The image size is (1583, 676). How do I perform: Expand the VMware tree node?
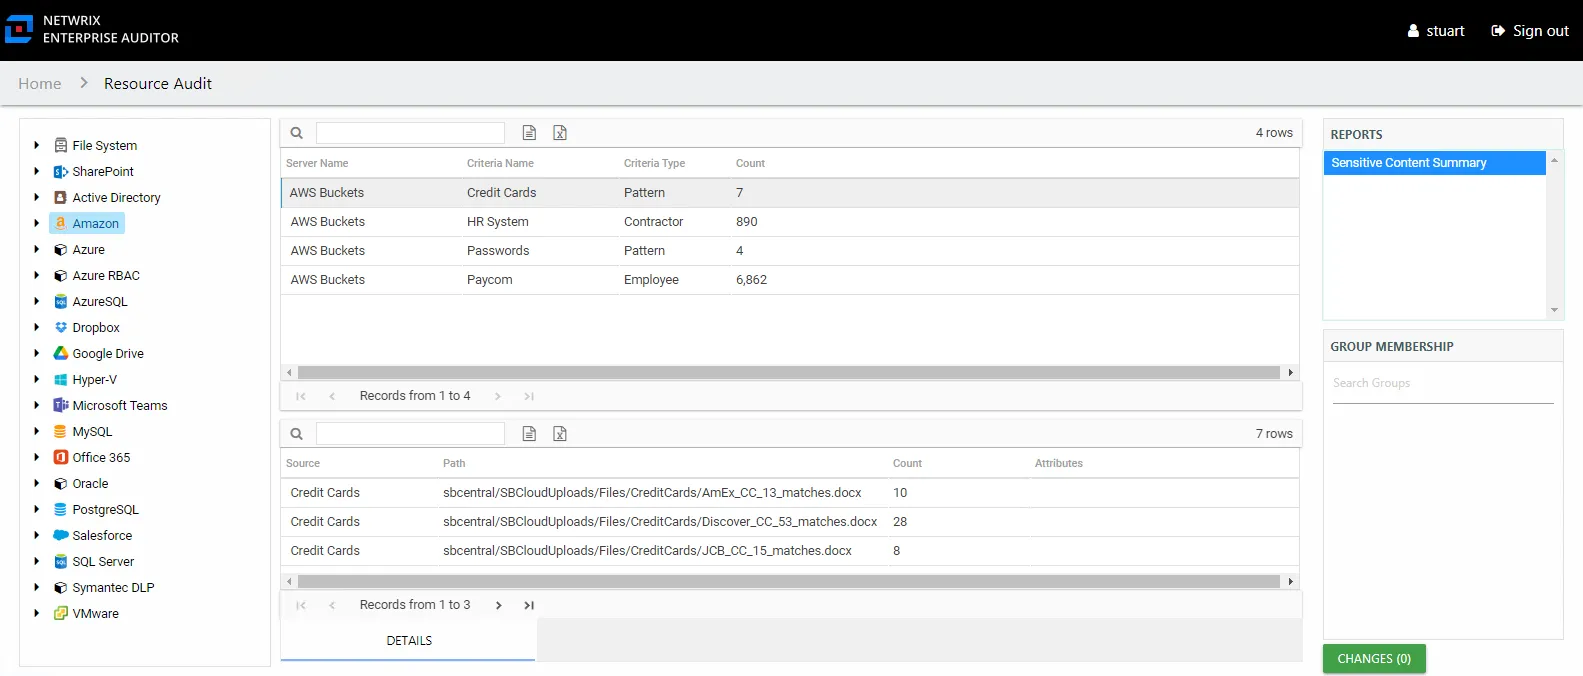(37, 613)
